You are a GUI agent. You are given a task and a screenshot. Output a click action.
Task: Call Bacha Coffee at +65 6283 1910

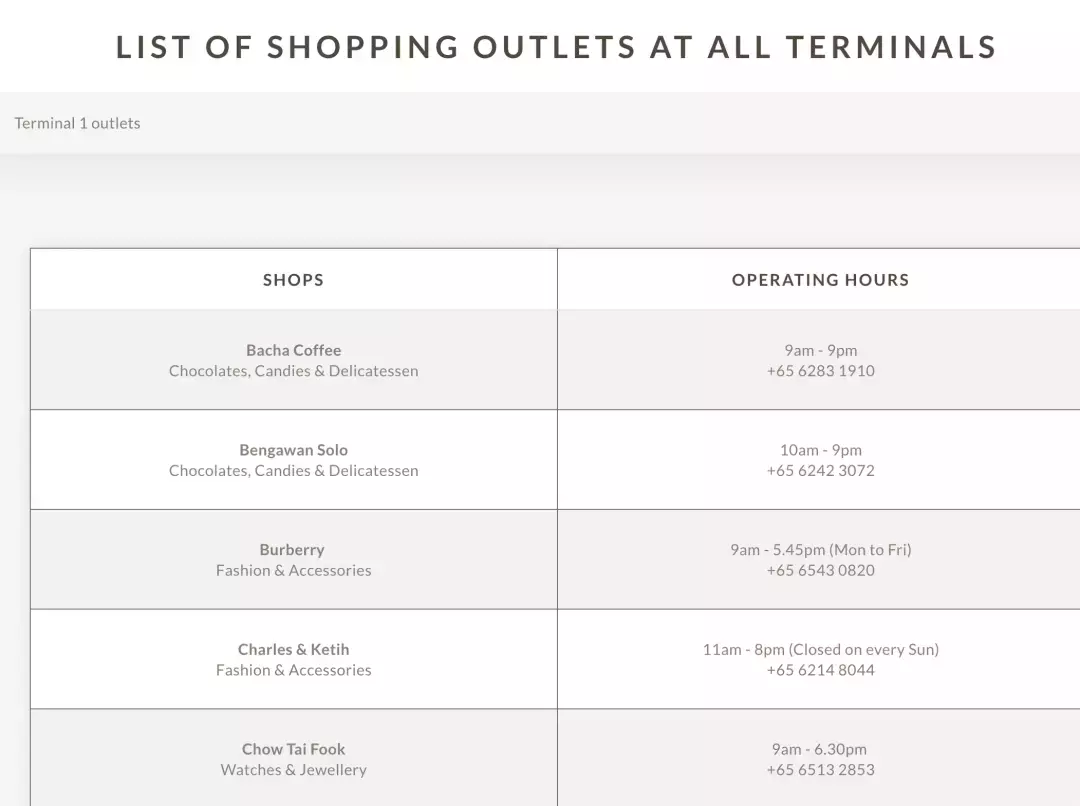click(x=820, y=371)
